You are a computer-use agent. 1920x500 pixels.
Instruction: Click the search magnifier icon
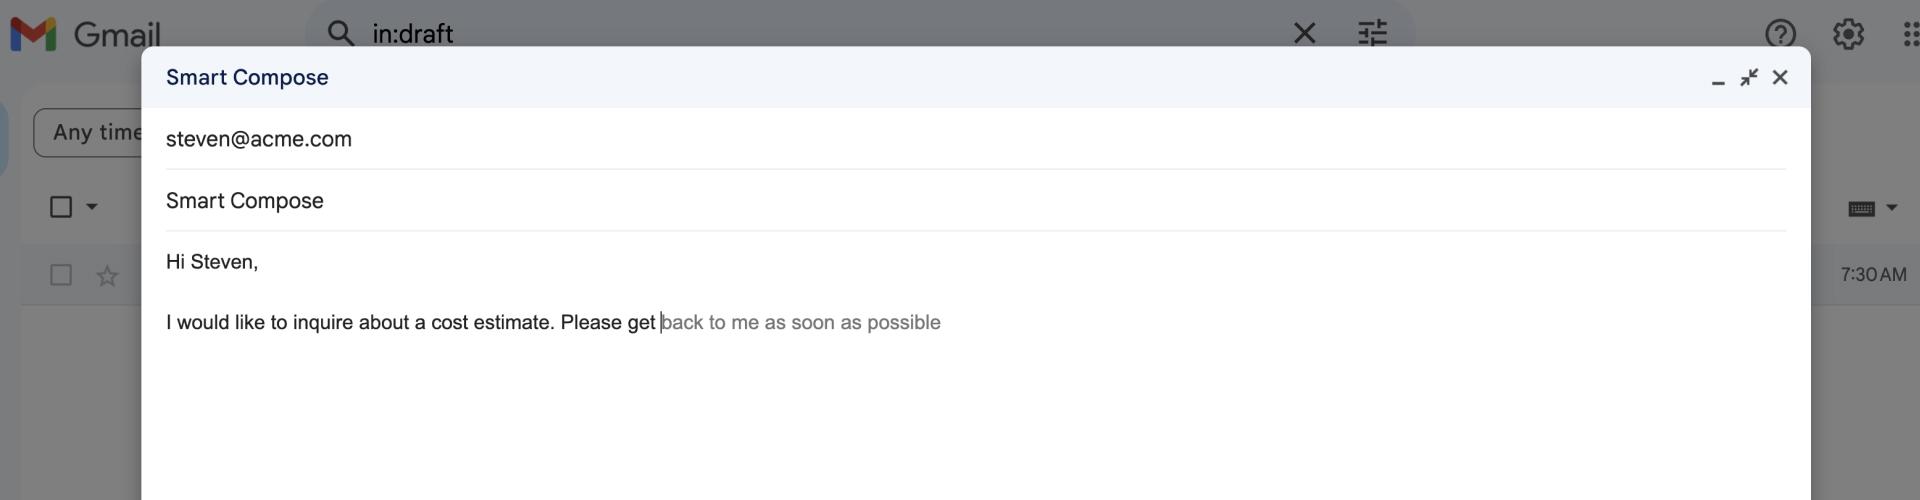pos(341,33)
